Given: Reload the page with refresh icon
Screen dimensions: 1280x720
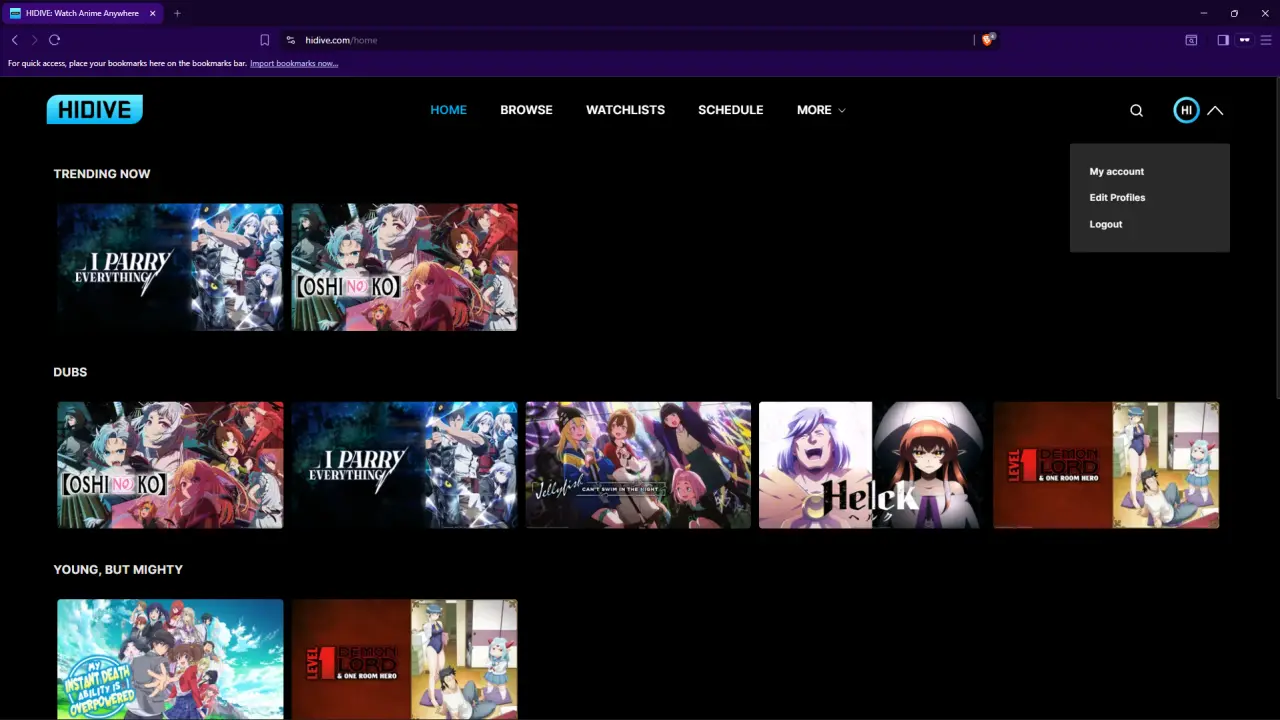Looking at the screenshot, I should point(54,40).
